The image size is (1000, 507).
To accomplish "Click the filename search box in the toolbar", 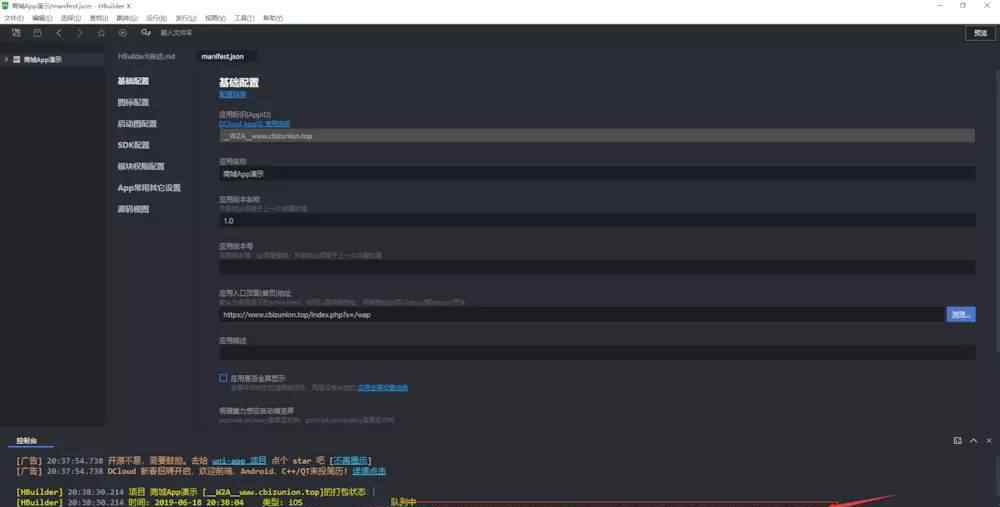I will 176,33.
